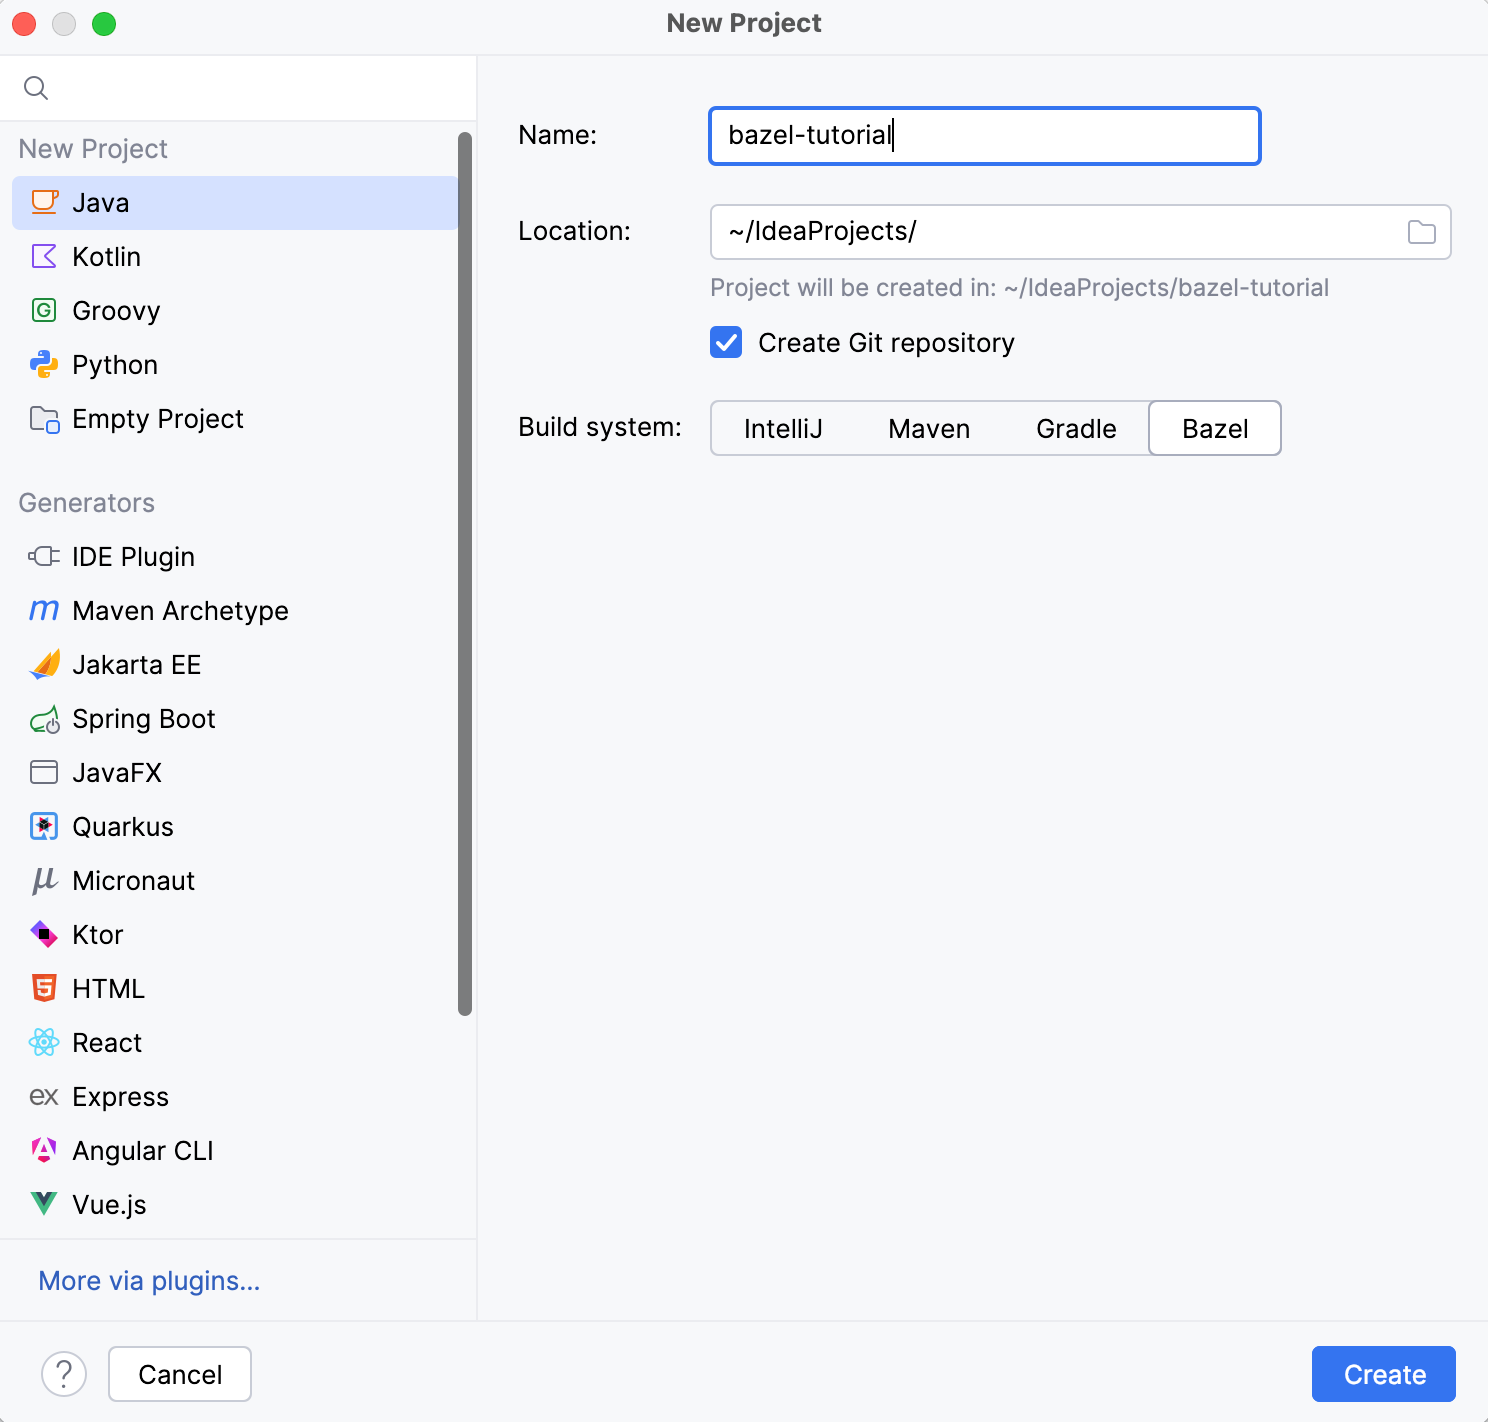Uncheck Create Git repository checkbox
The width and height of the screenshot is (1488, 1422).
pos(726,343)
